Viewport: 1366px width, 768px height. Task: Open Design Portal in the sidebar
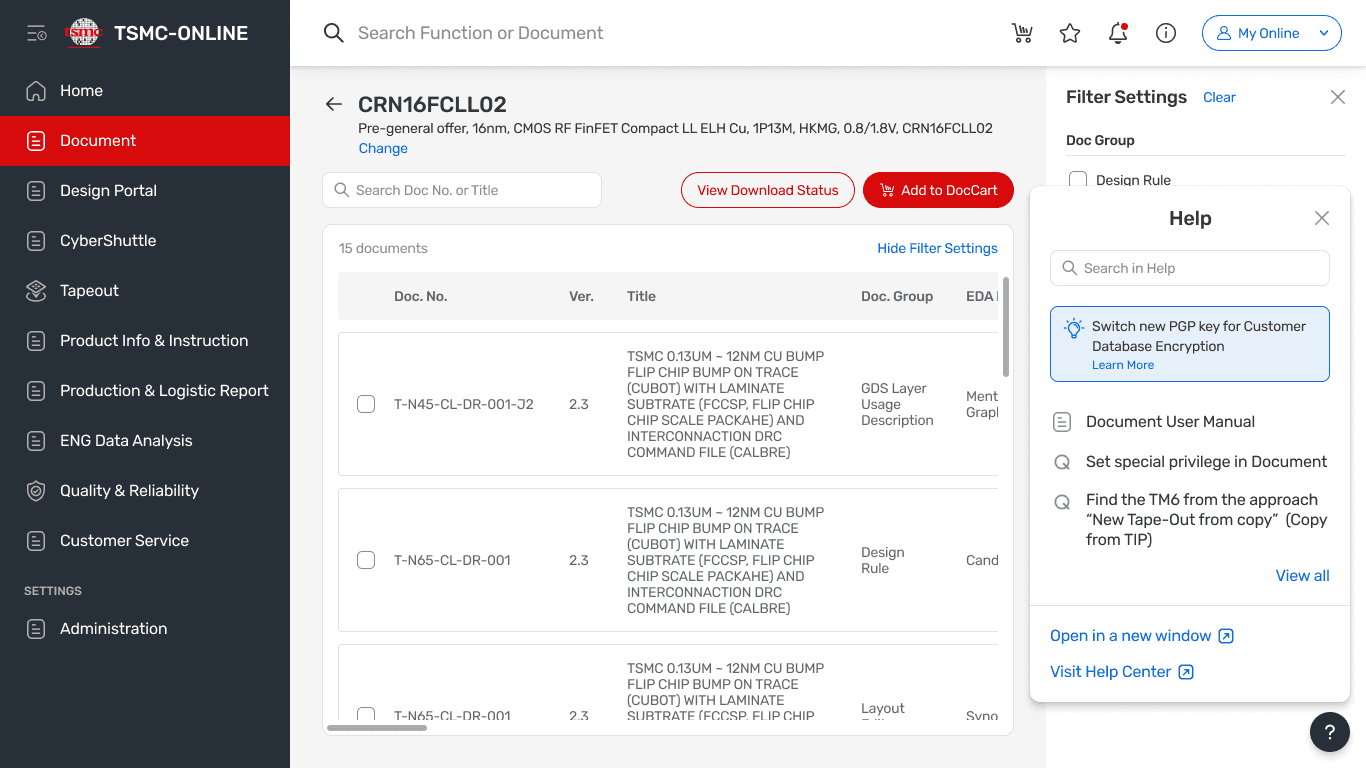pos(145,191)
